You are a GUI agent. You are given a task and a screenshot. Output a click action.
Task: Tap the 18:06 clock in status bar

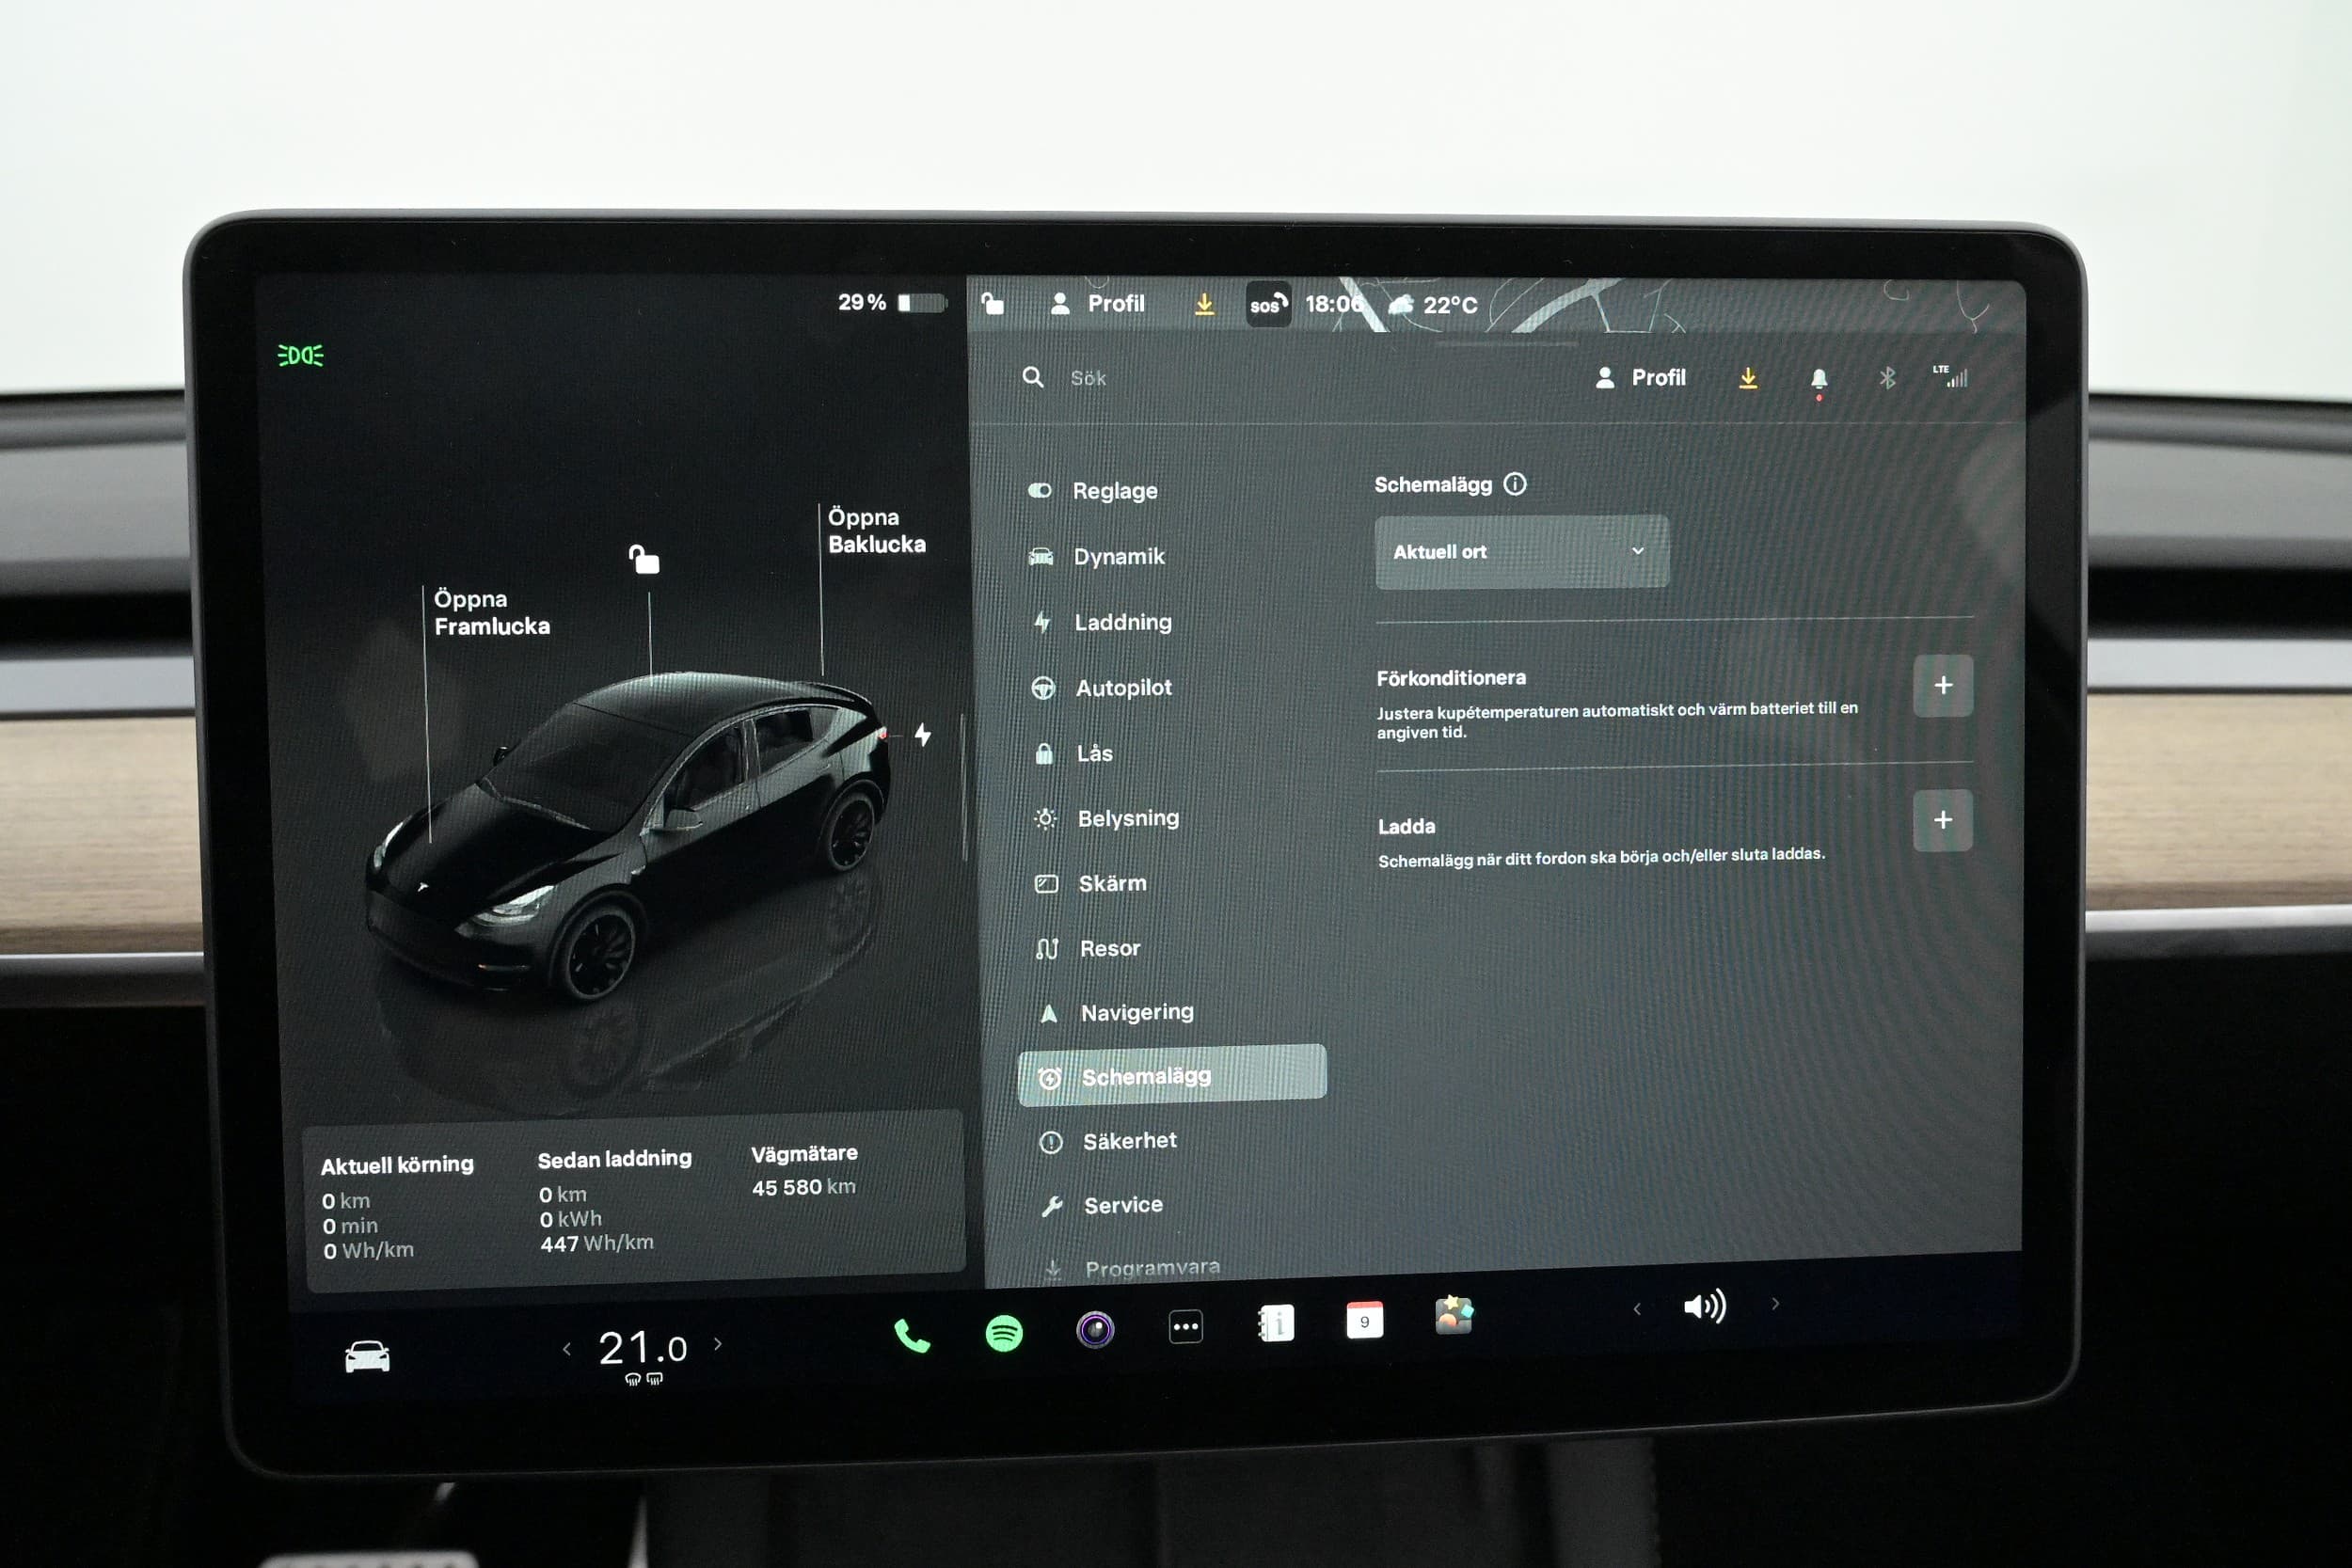(x=1334, y=304)
